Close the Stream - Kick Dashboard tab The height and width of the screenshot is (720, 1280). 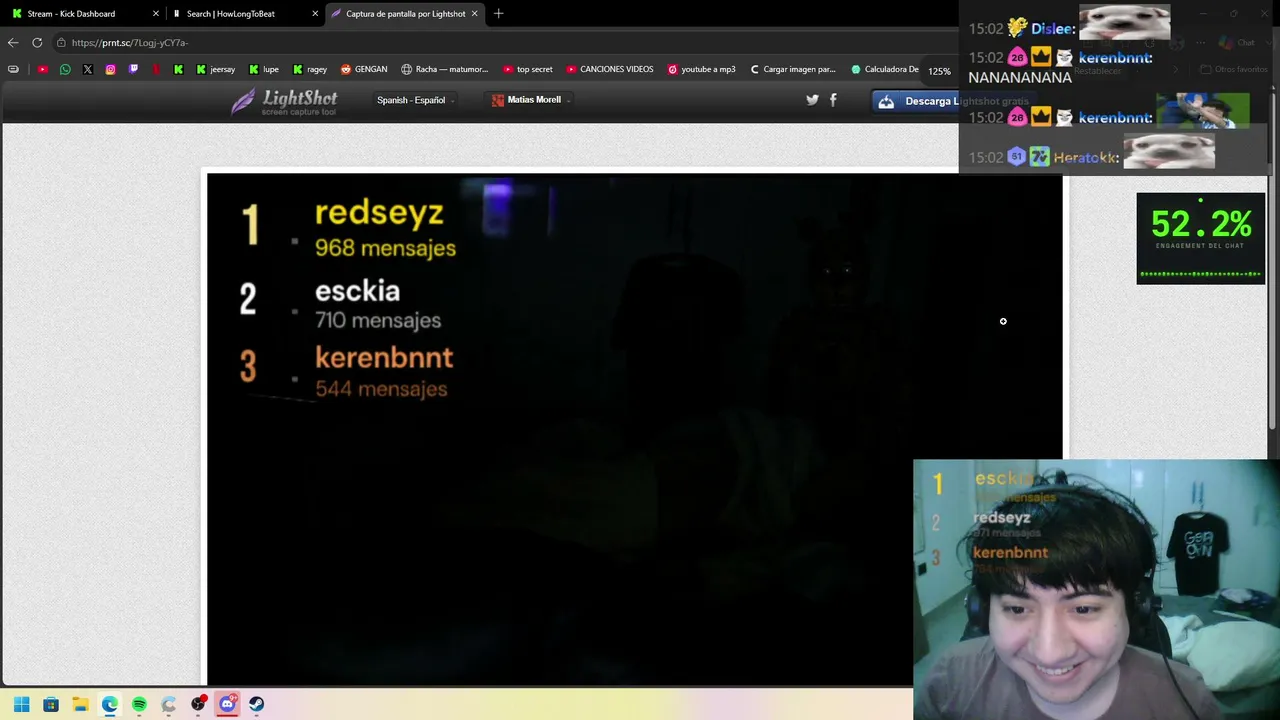[x=156, y=14]
